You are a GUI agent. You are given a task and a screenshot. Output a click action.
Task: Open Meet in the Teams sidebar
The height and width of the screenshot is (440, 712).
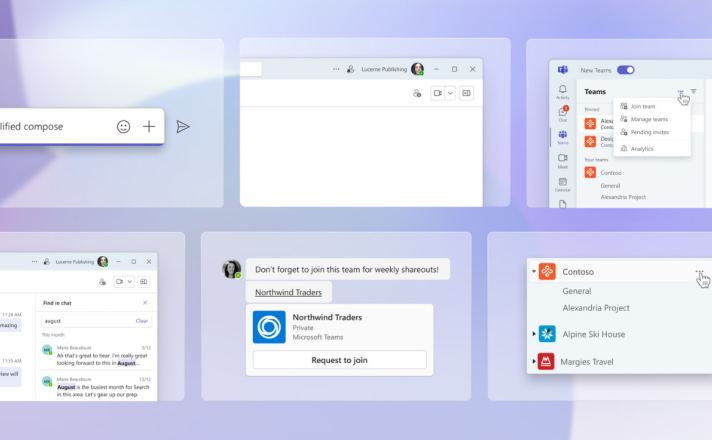(563, 161)
